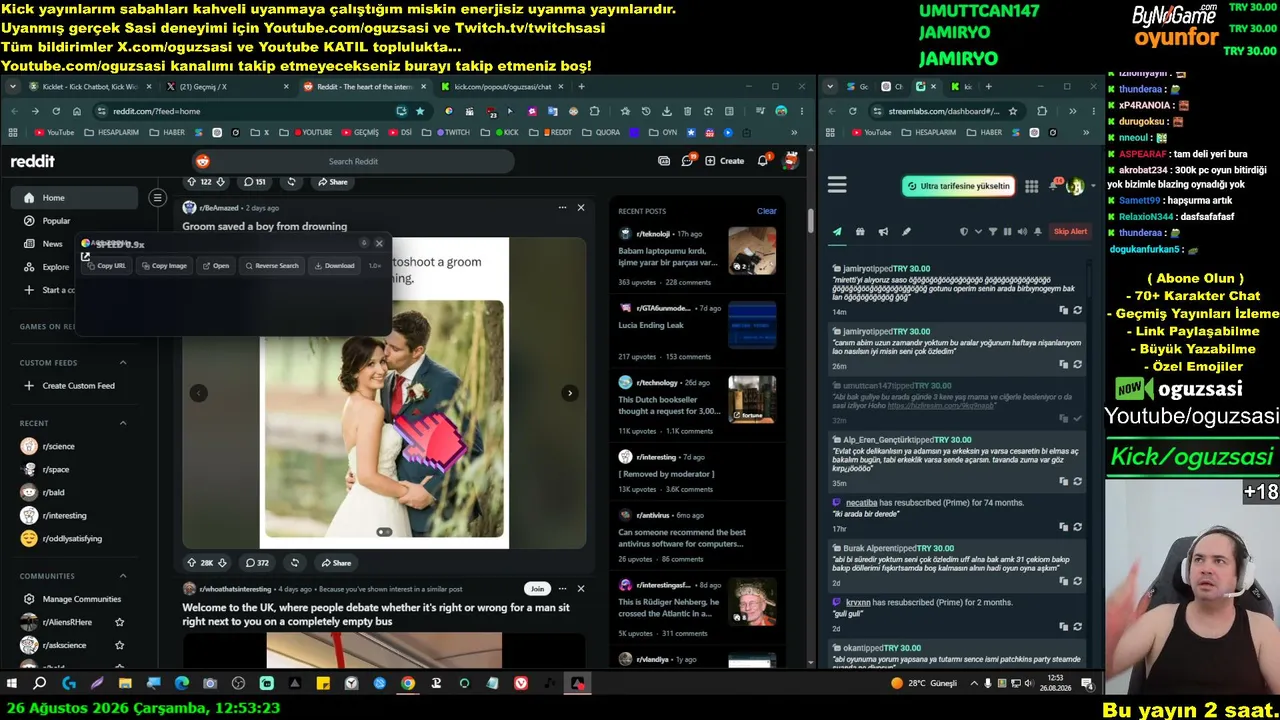Open Reddit user avatar menu
The image size is (1280, 720).
coord(790,160)
